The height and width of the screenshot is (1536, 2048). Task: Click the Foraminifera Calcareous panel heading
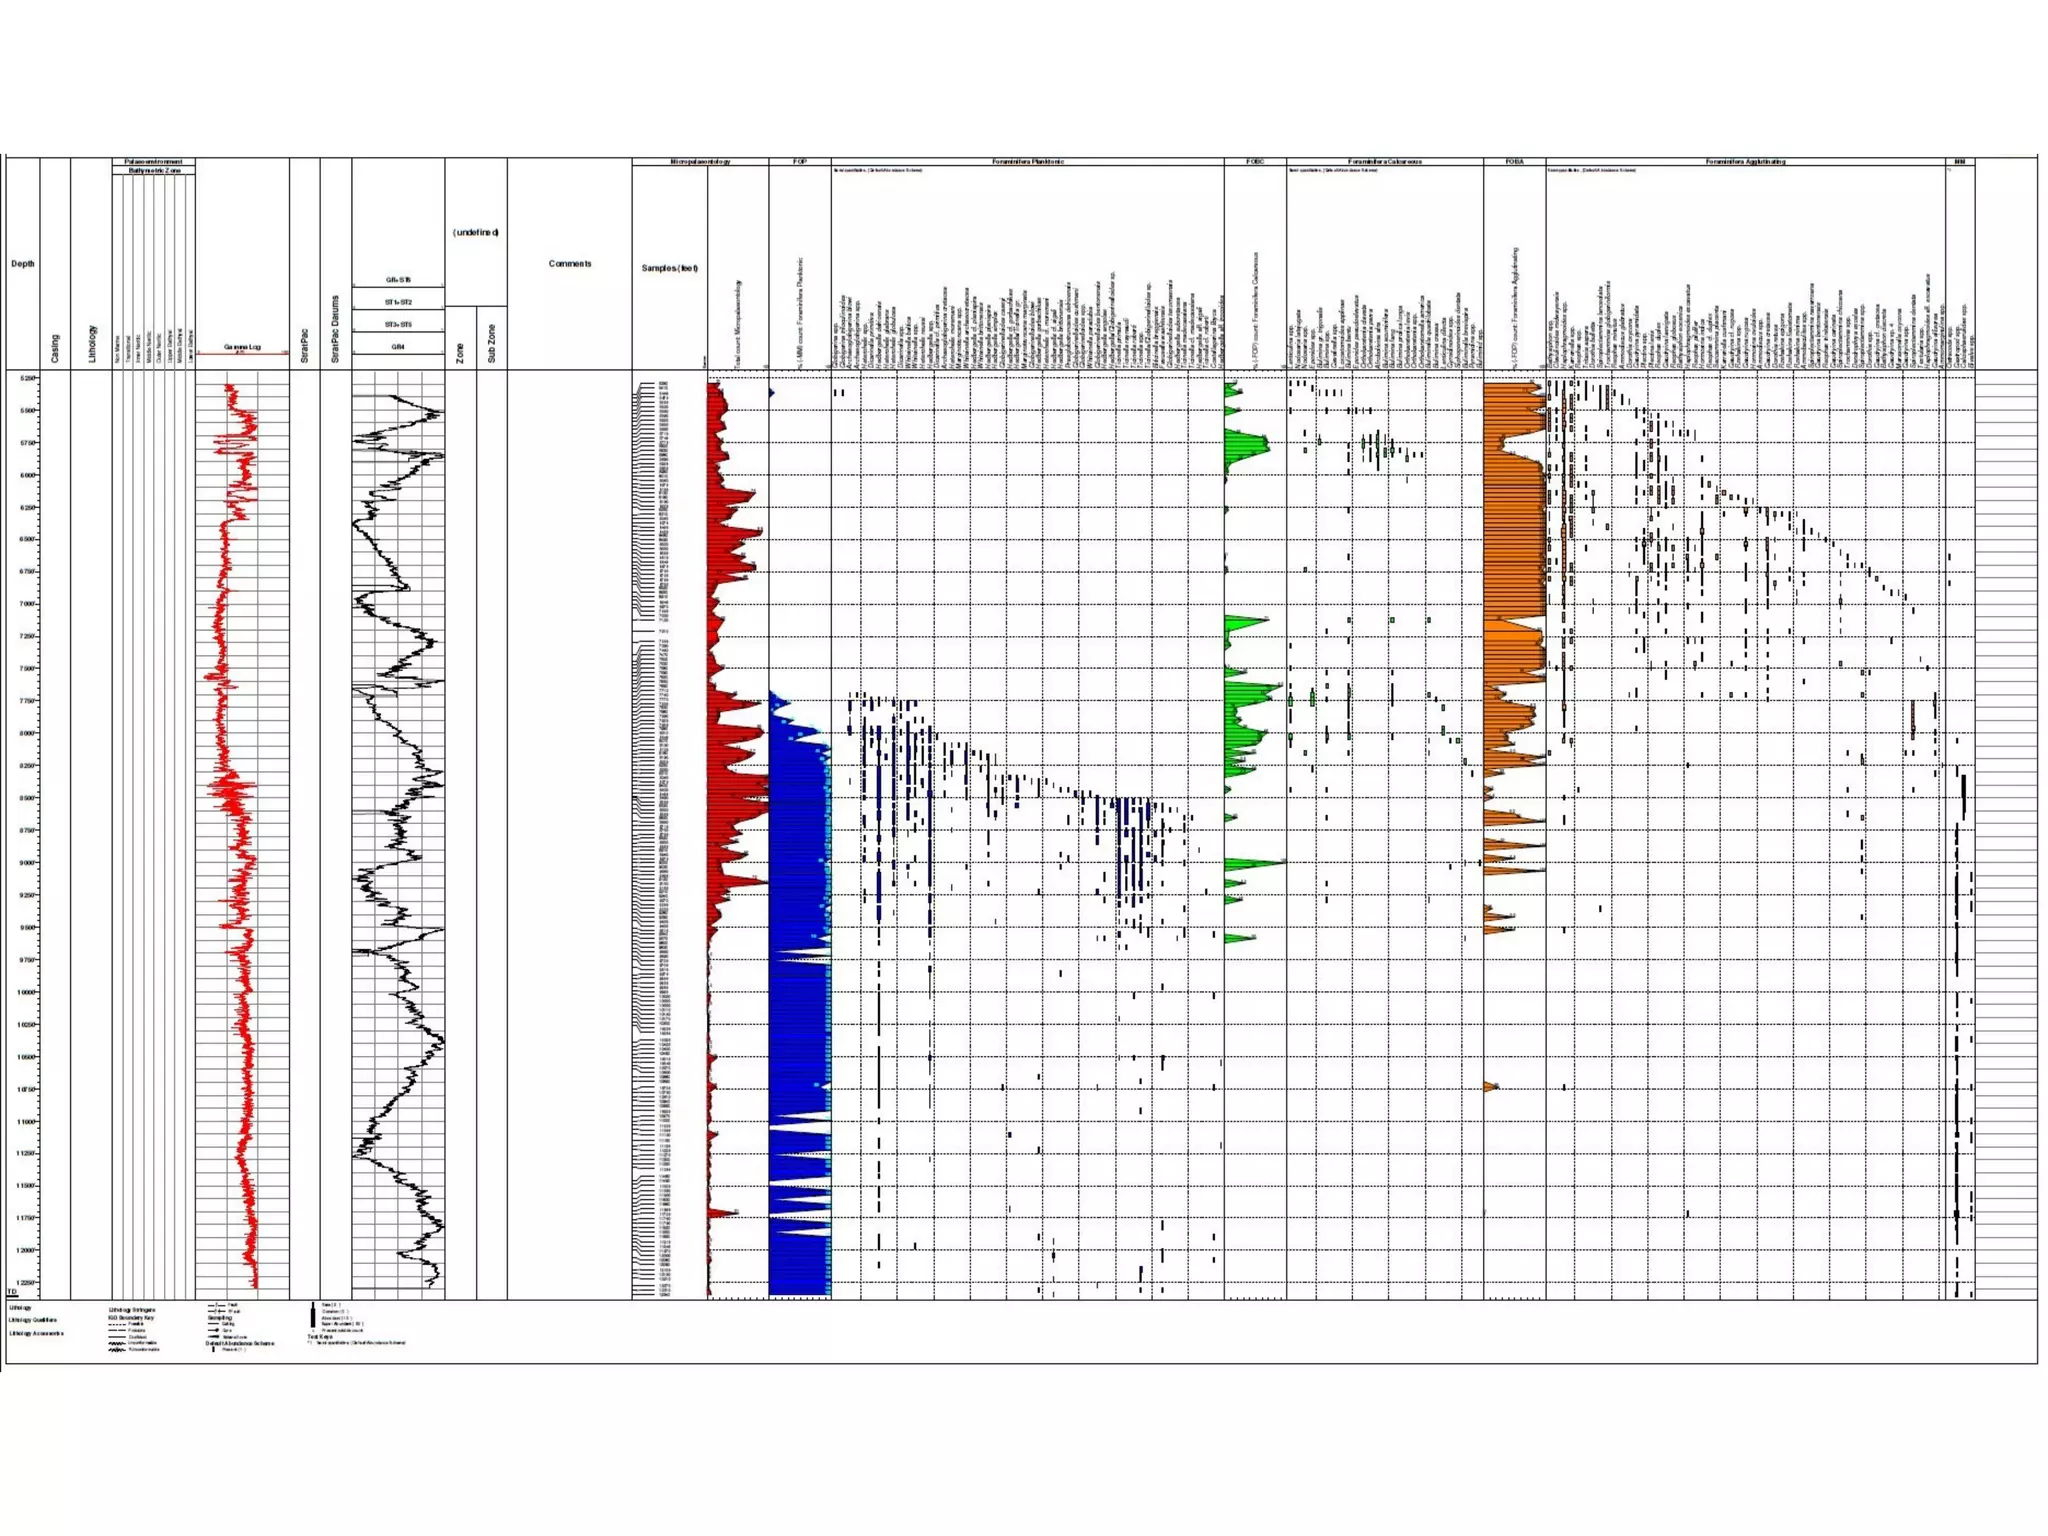1384,161
